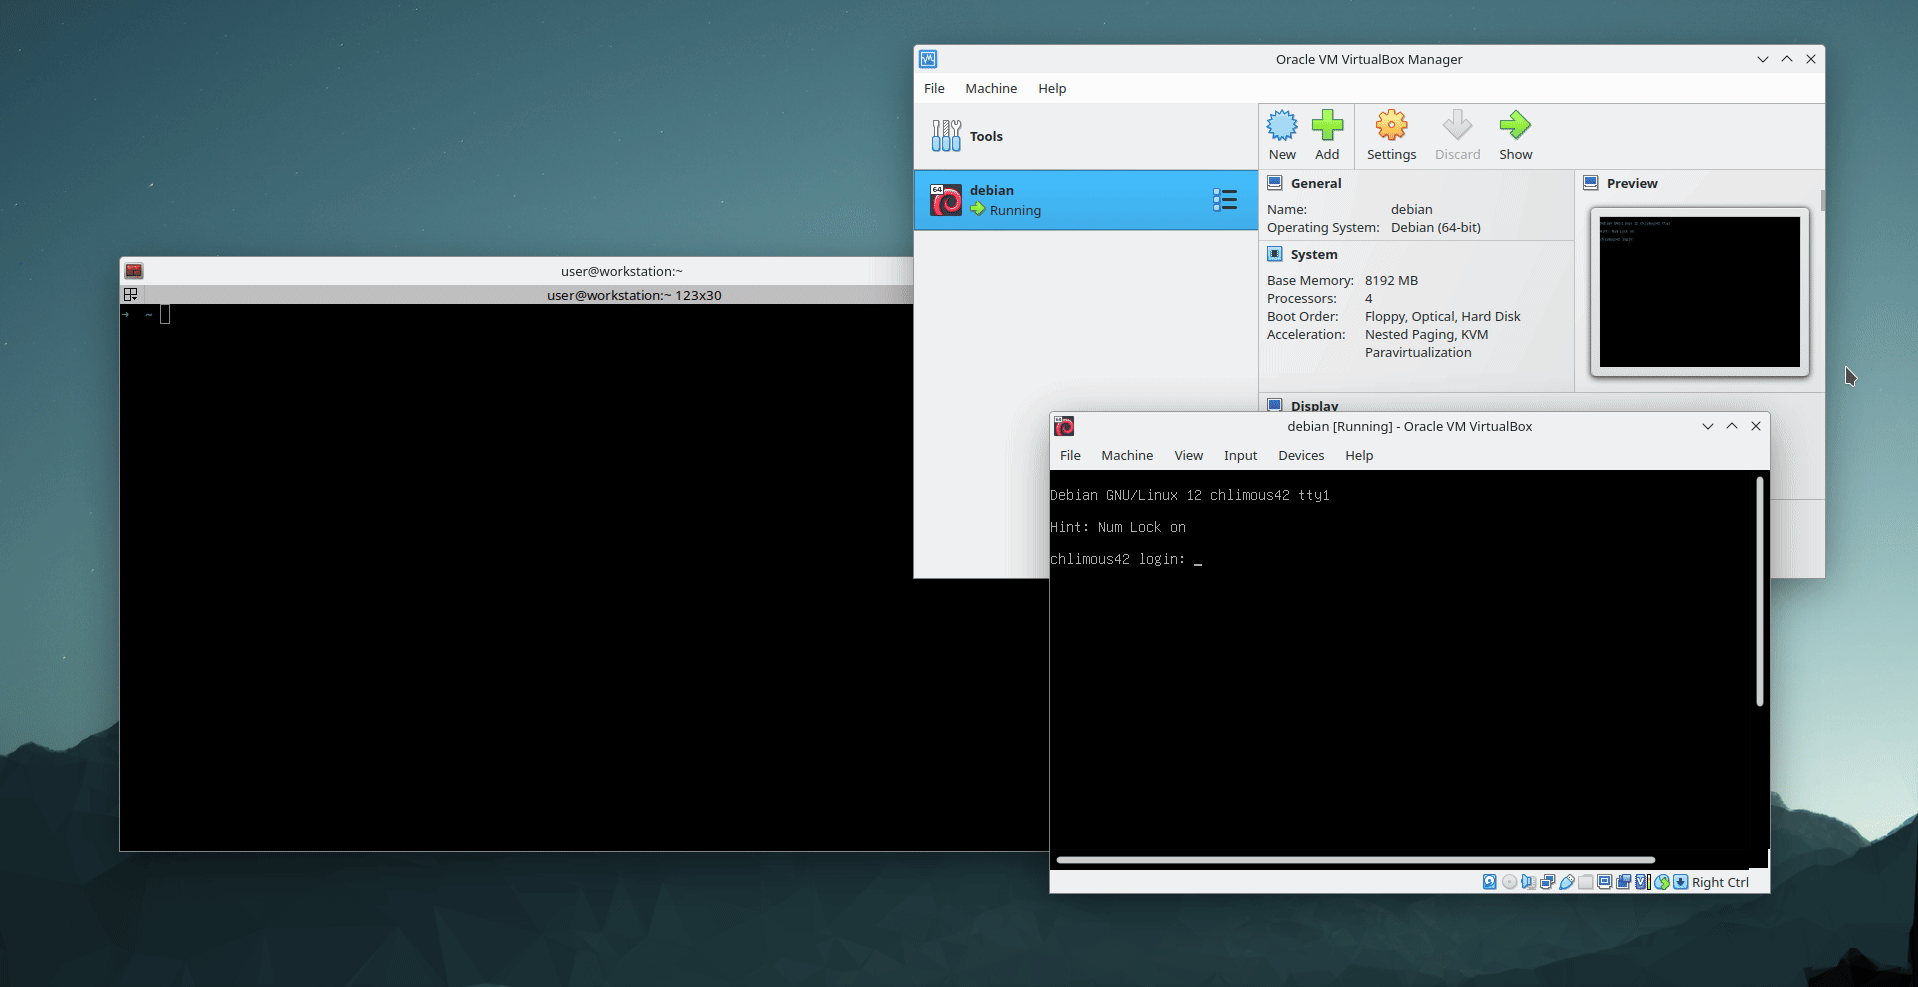Select the Tools entry in VirtualBox Manager
Viewport: 1918px width, 987px height.
pos(1085,136)
